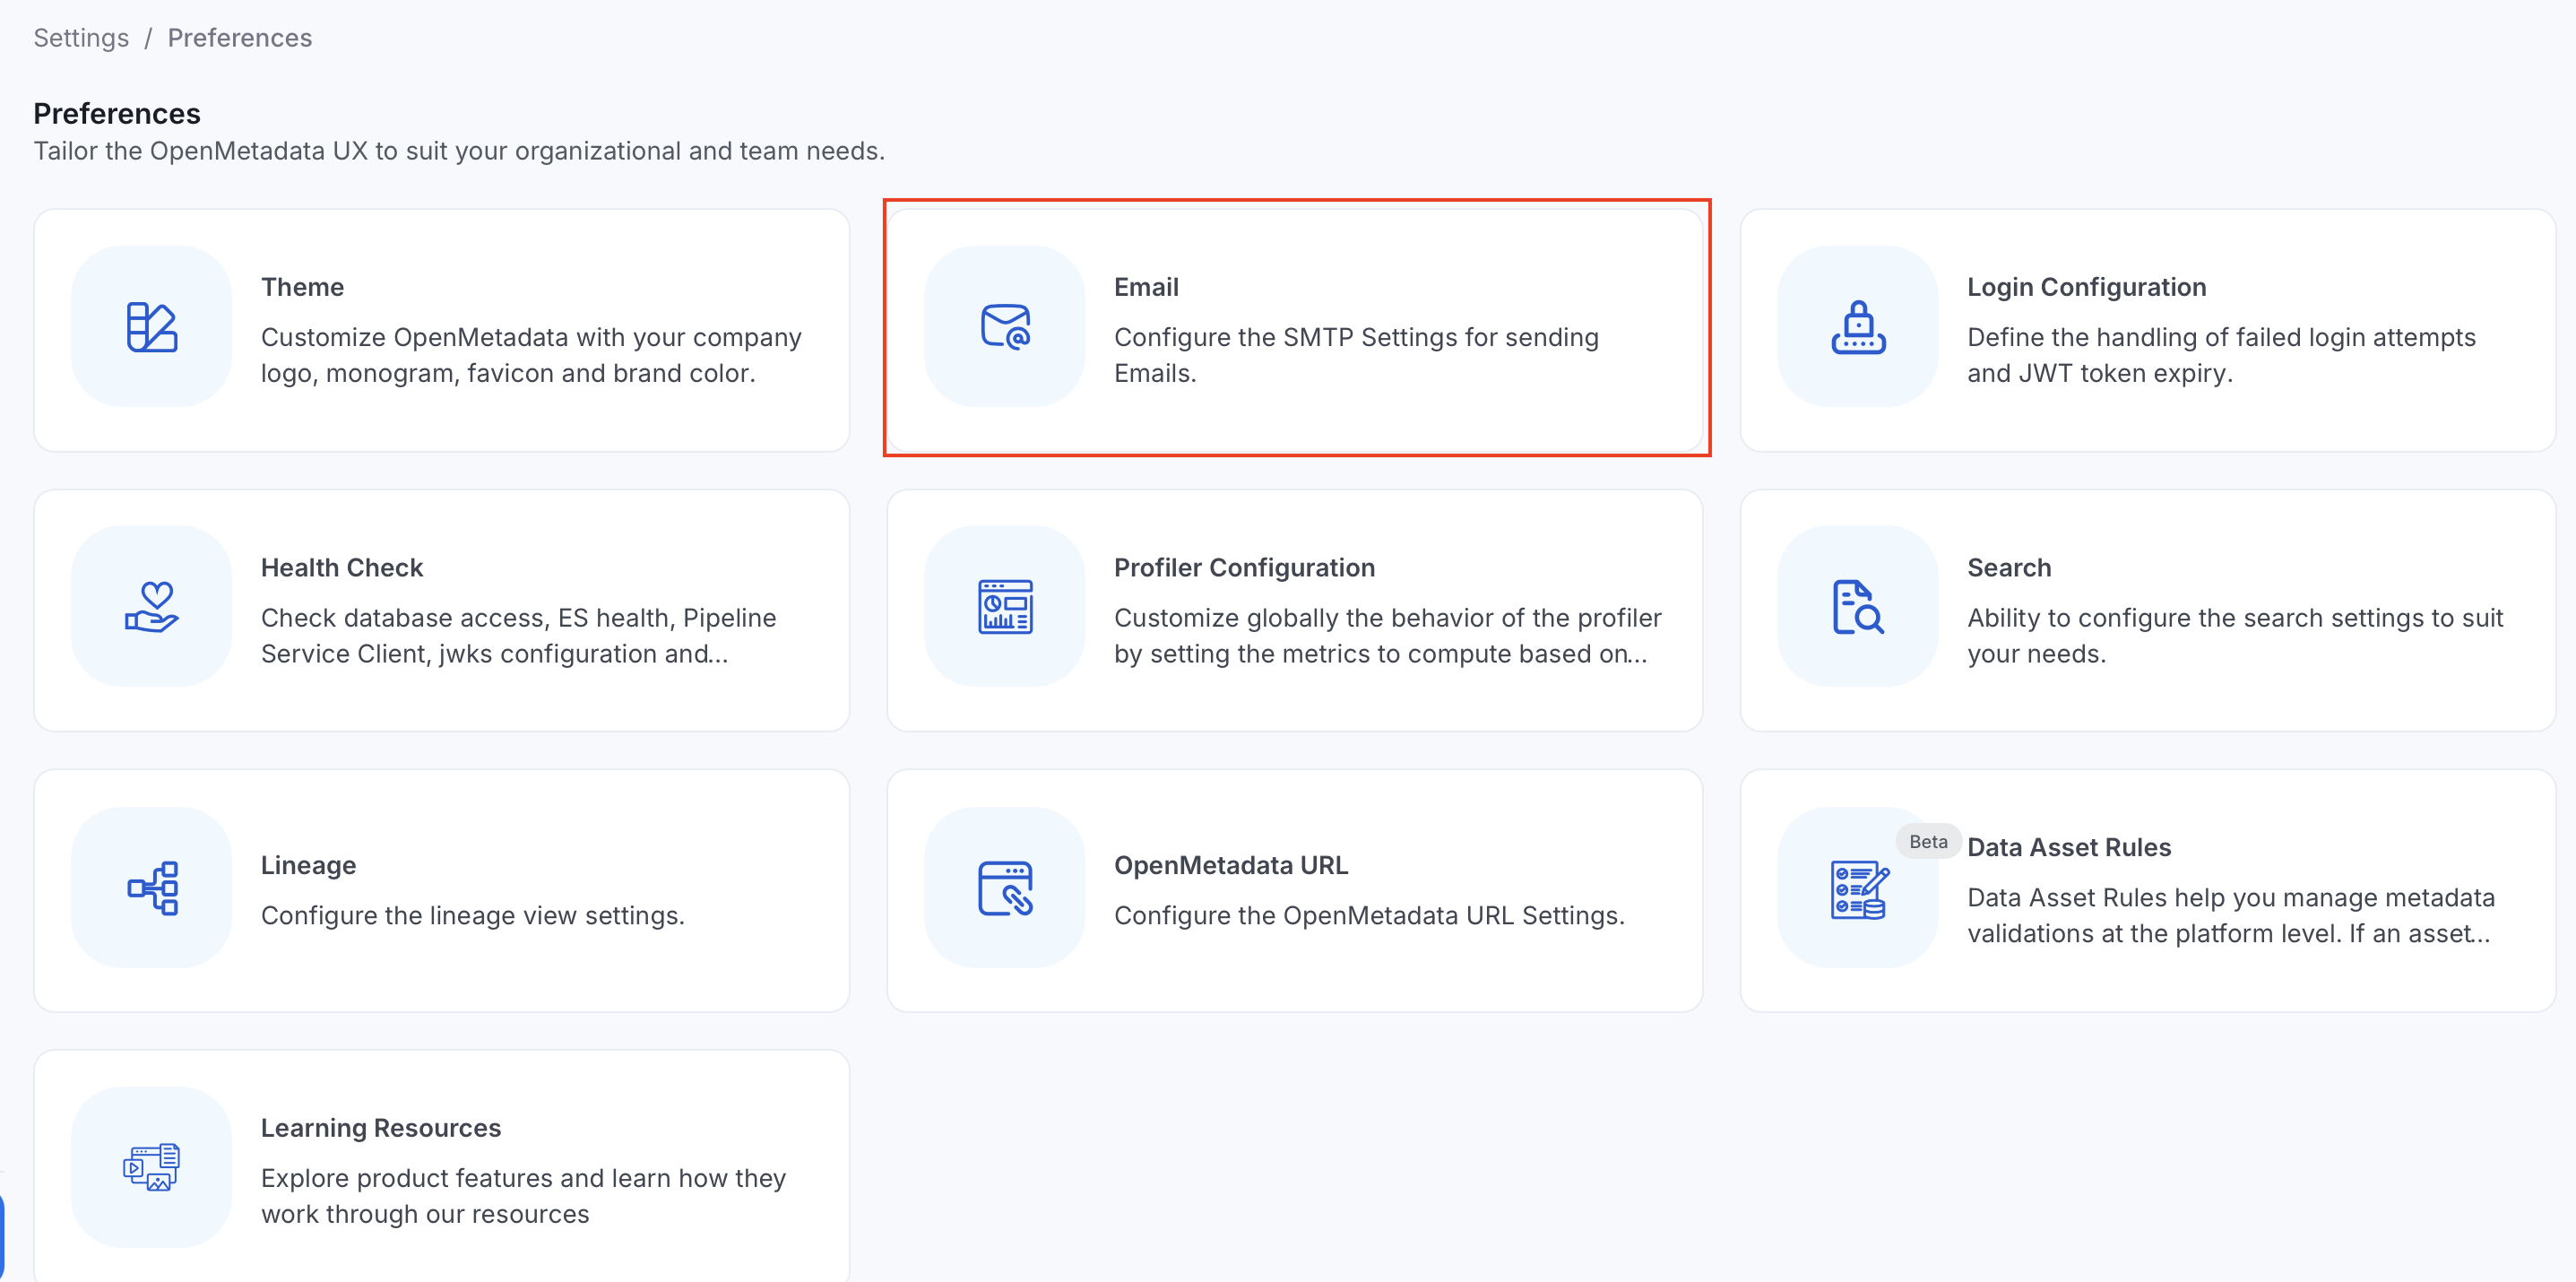Screen dimensions: 2576x1282
Task: Click the Theme palette icon
Action: [152, 326]
